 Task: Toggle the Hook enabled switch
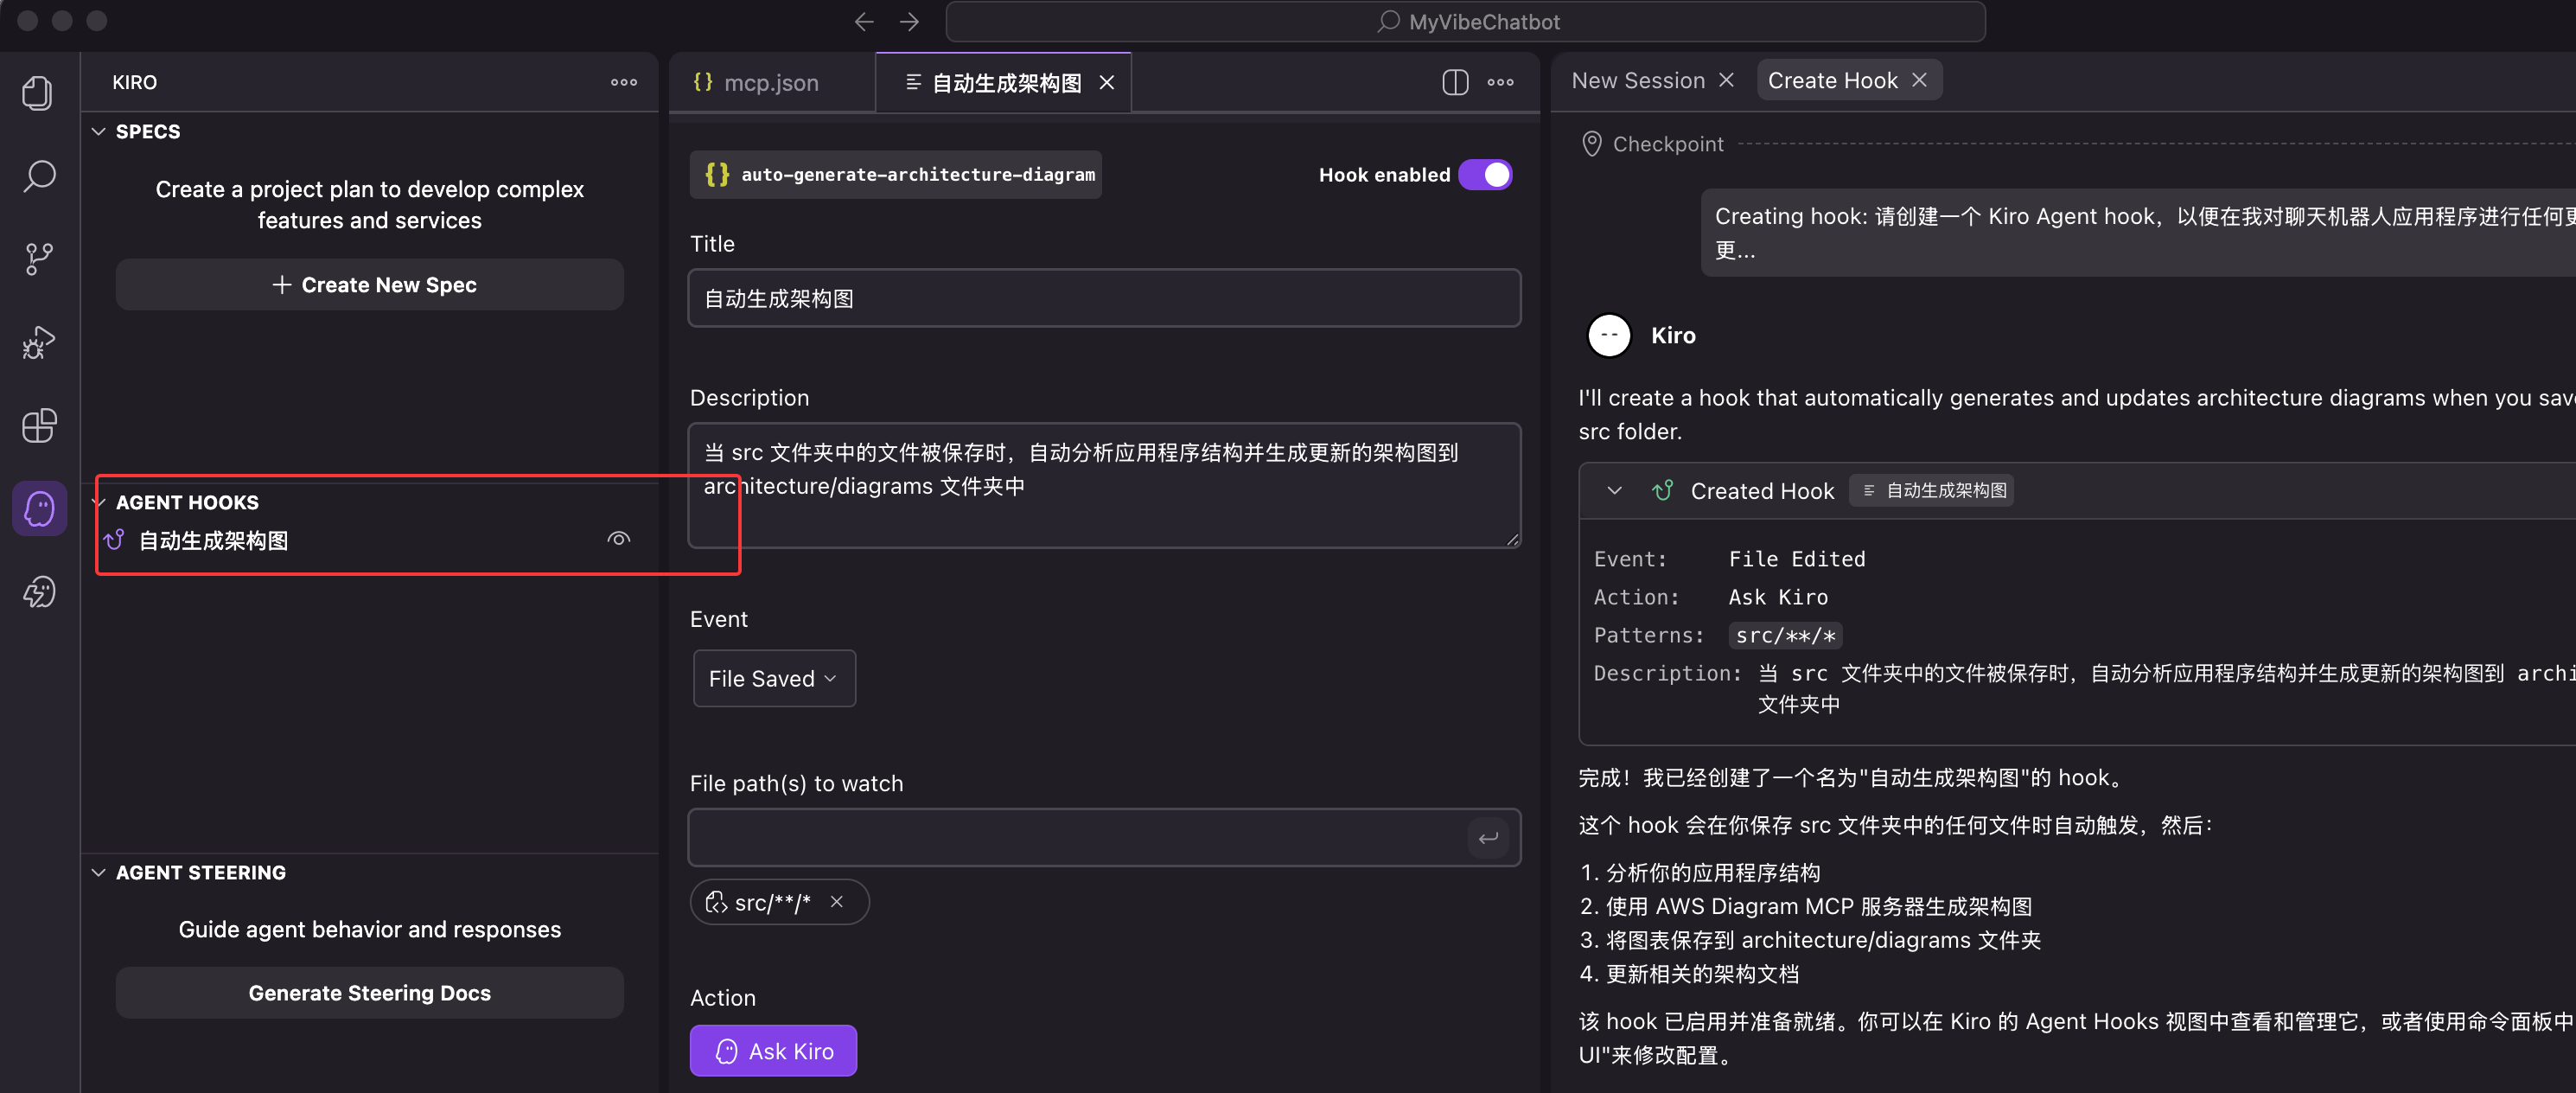[x=1485, y=175]
